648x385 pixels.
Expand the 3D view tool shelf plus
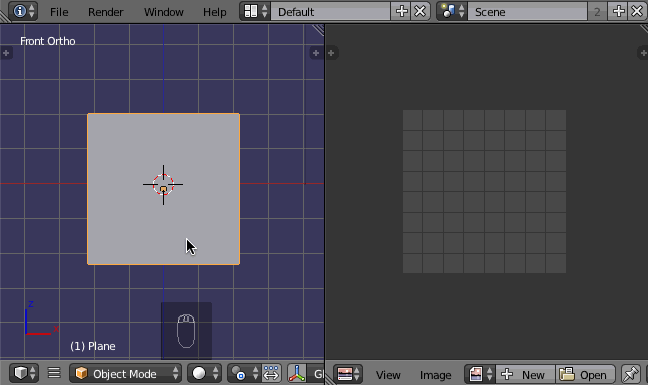point(6,53)
